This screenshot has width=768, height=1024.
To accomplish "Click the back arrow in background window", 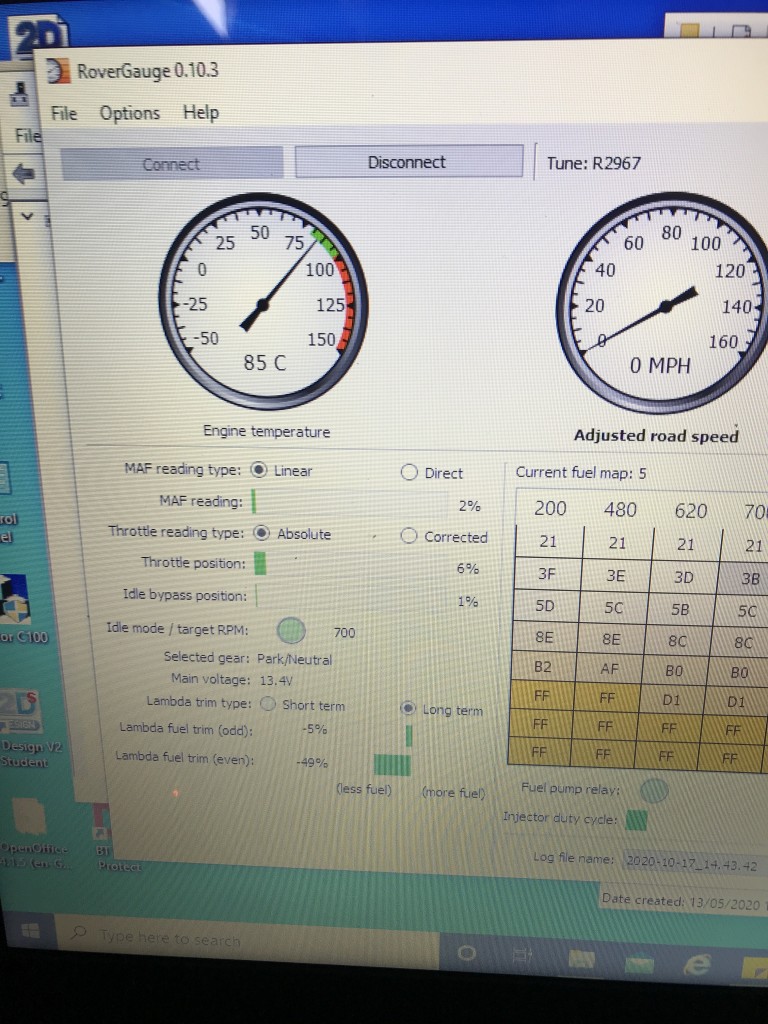I will pos(24,174).
